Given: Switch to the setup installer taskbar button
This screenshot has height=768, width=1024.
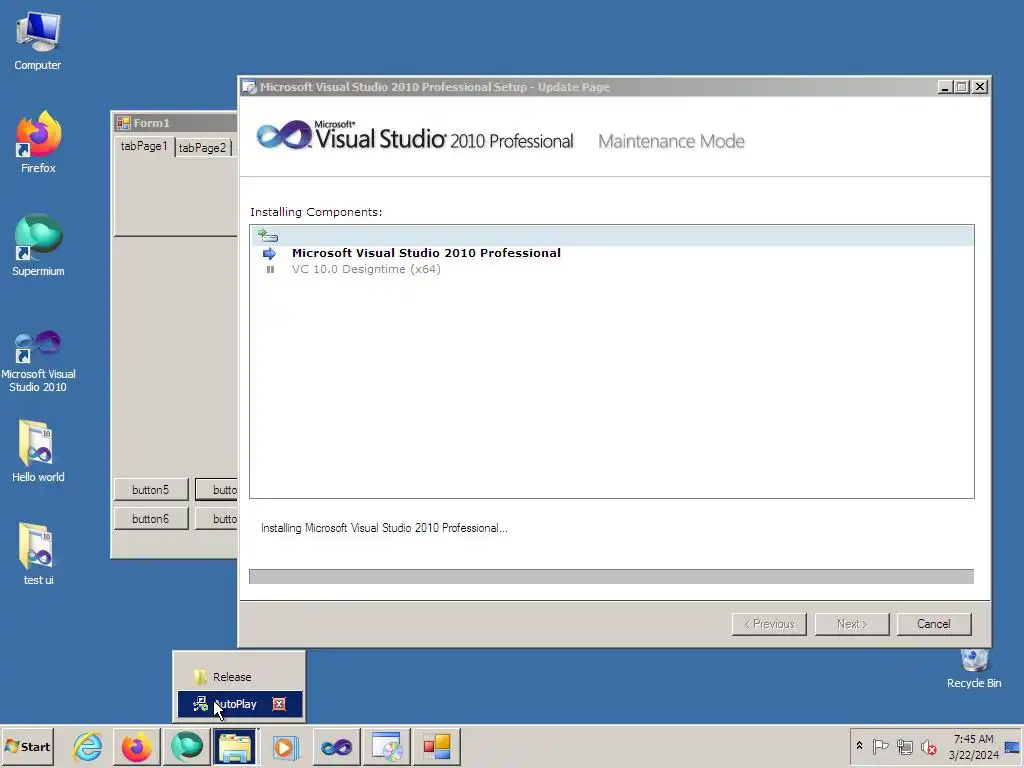Looking at the screenshot, I should 387,746.
